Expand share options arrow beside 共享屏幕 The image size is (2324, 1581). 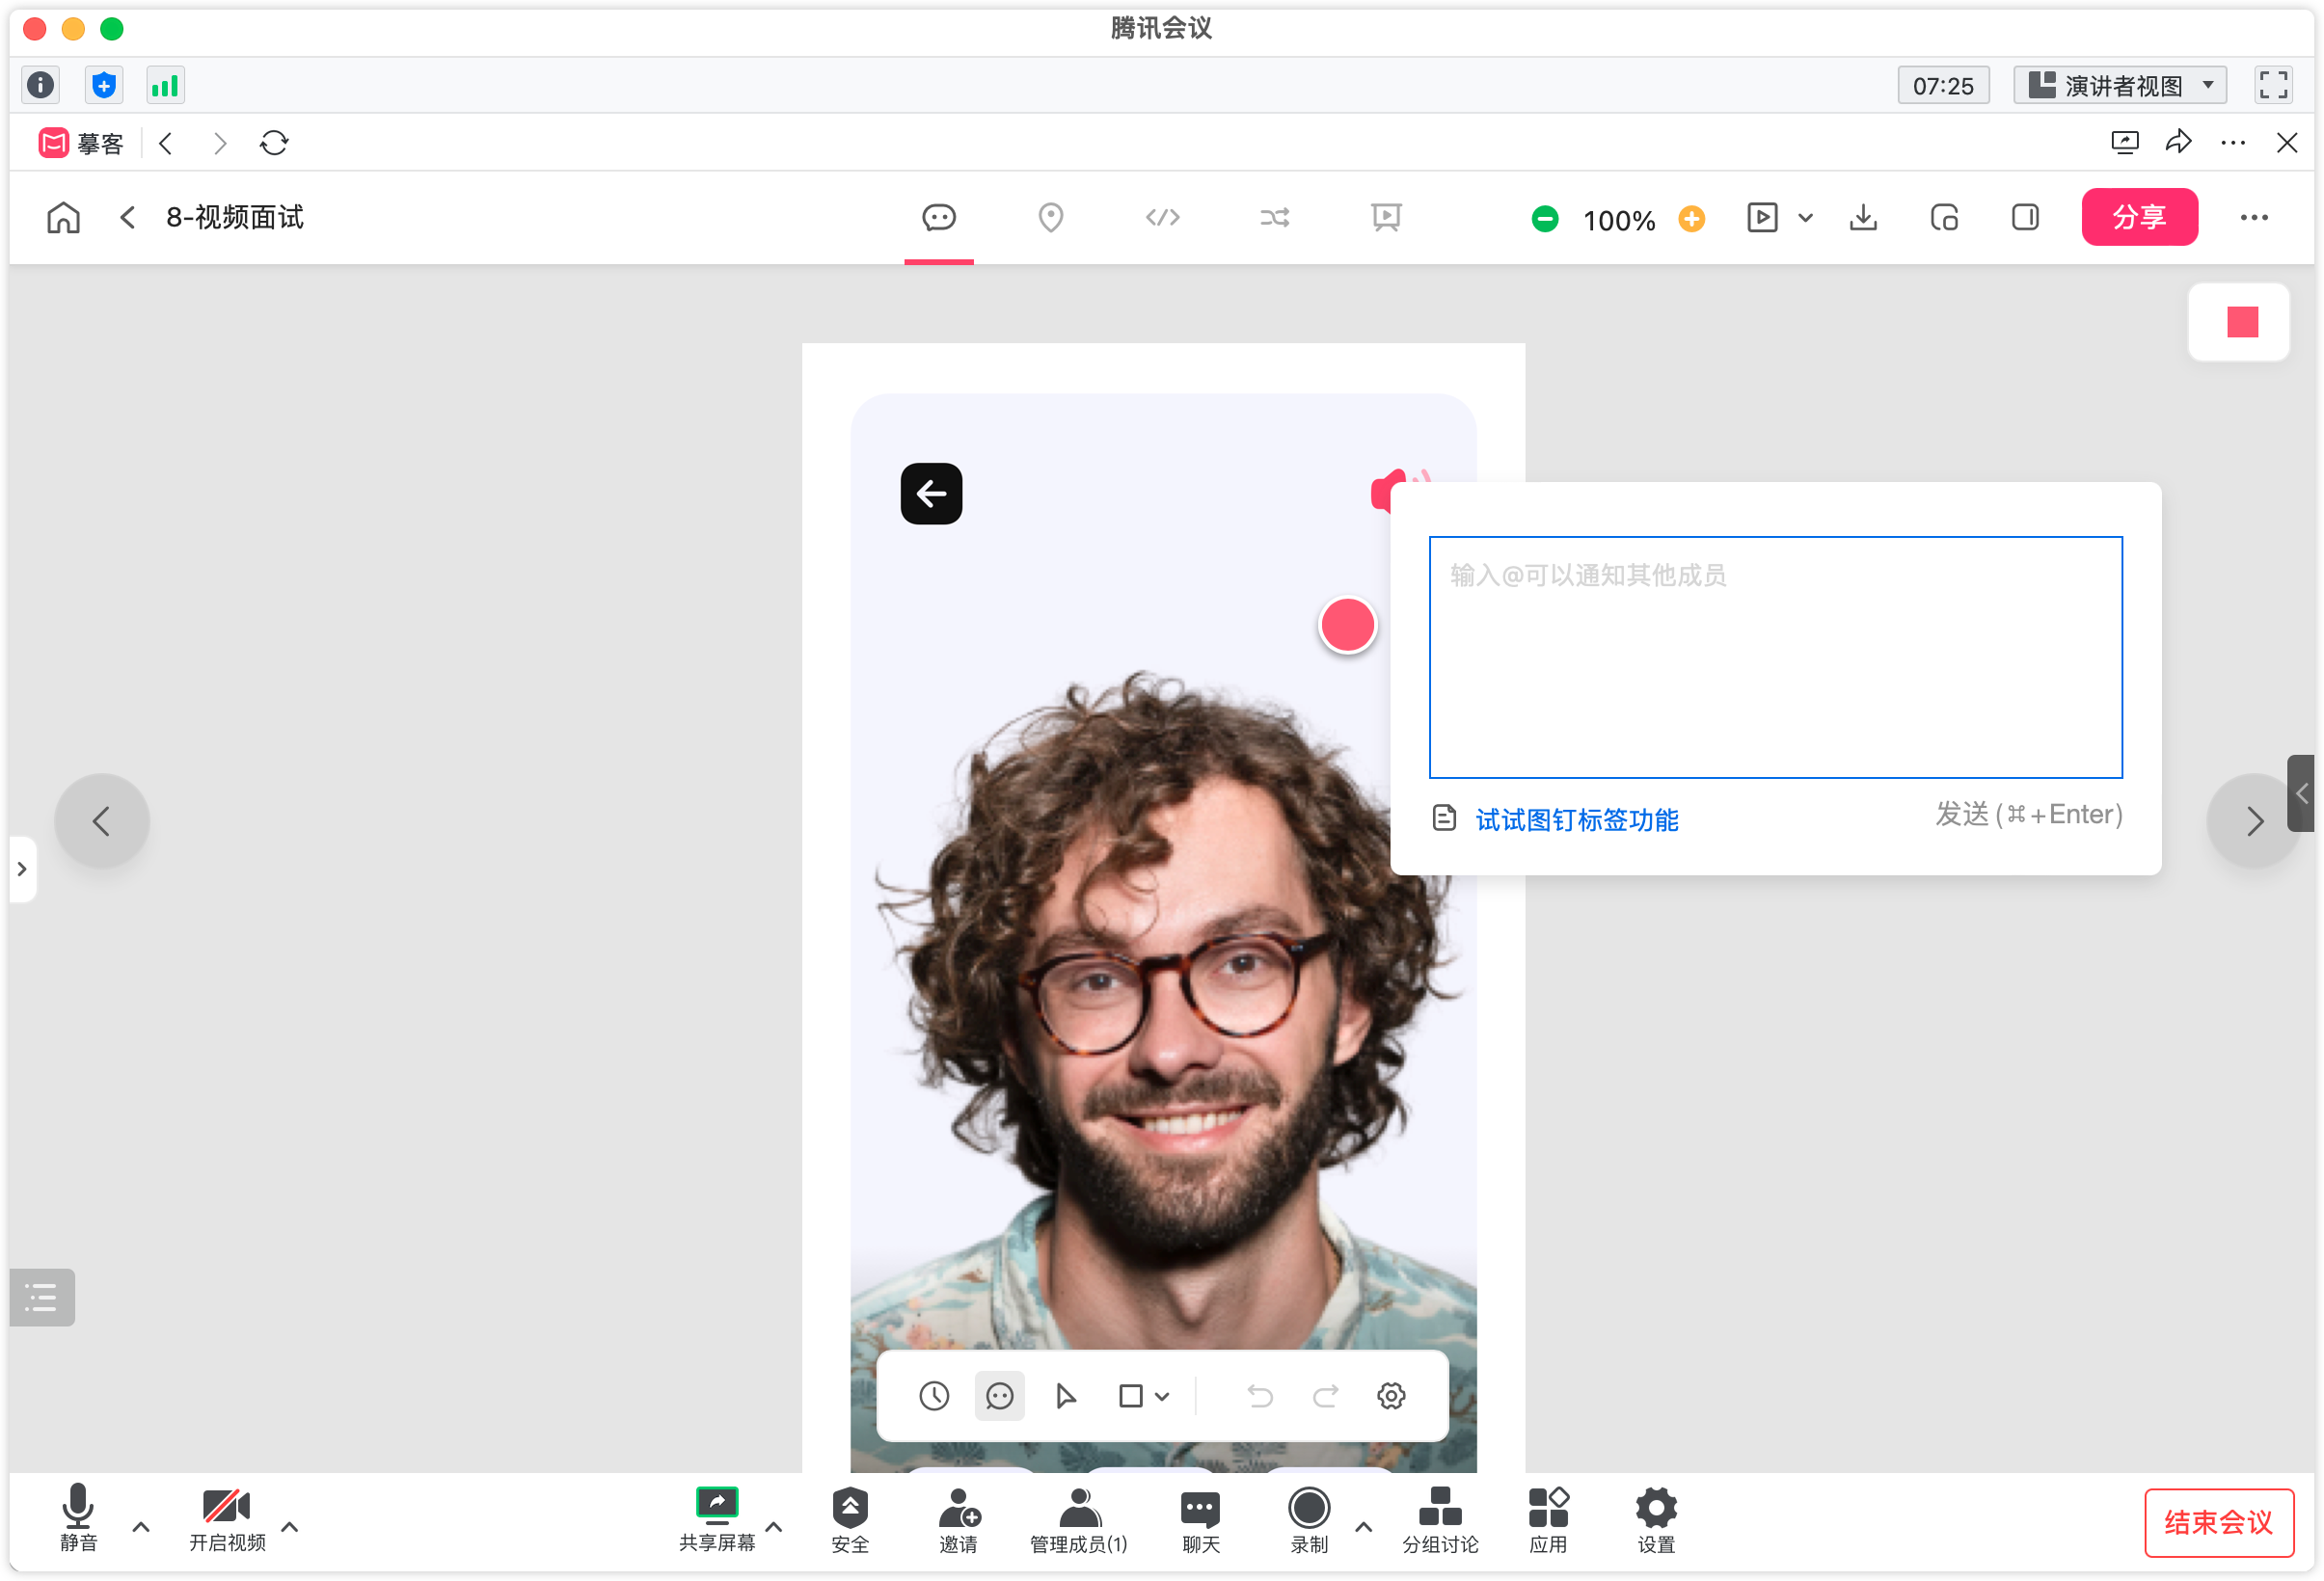774,1527
